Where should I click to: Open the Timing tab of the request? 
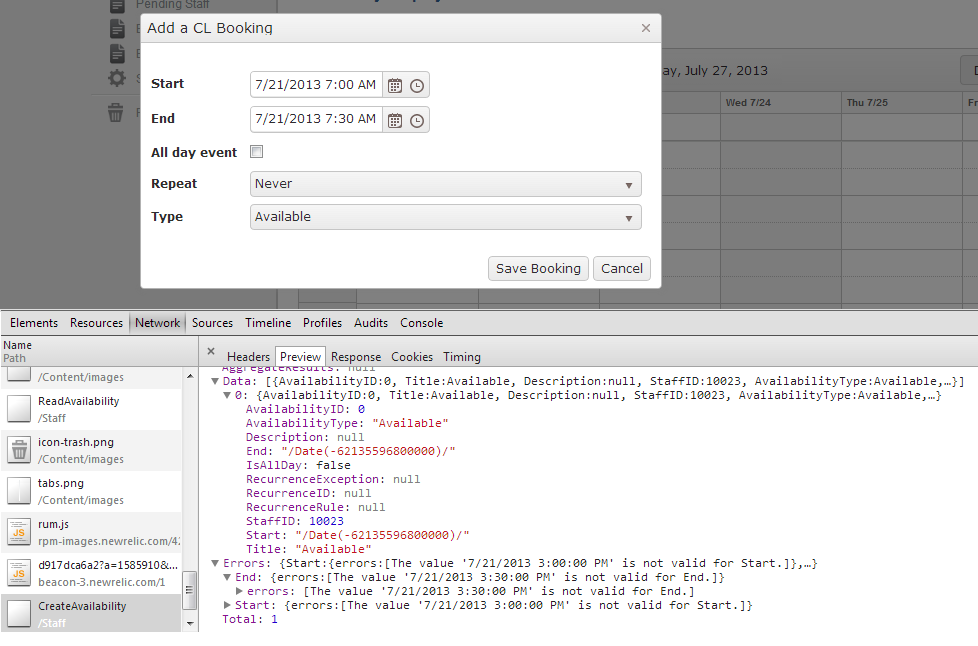pyautogui.click(x=462, y=357)
